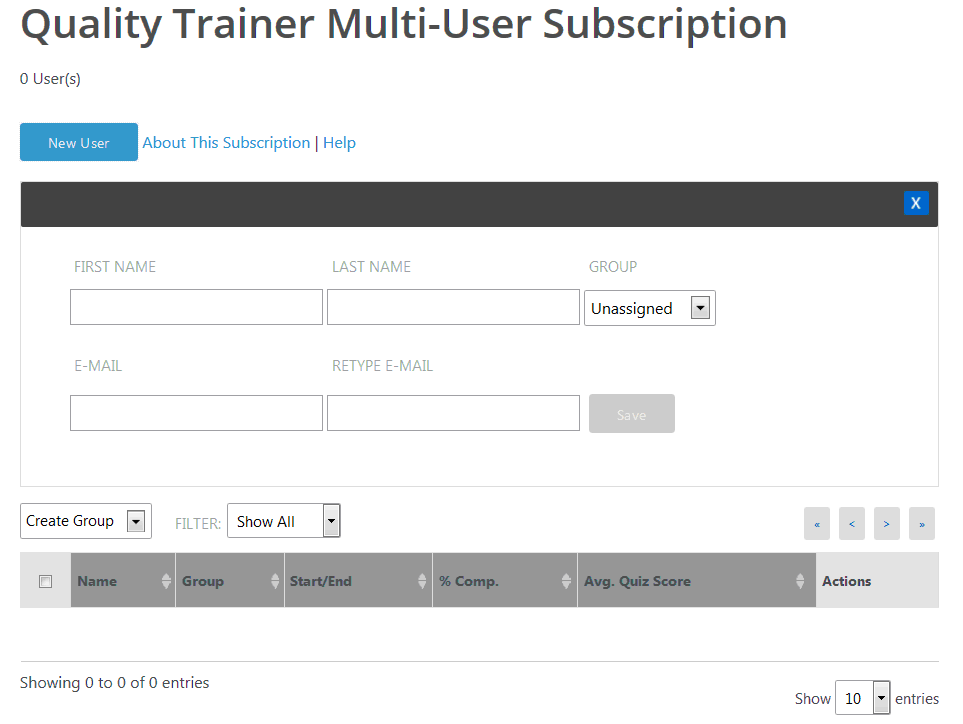
Task: Click the Save button
Action: 631,414
